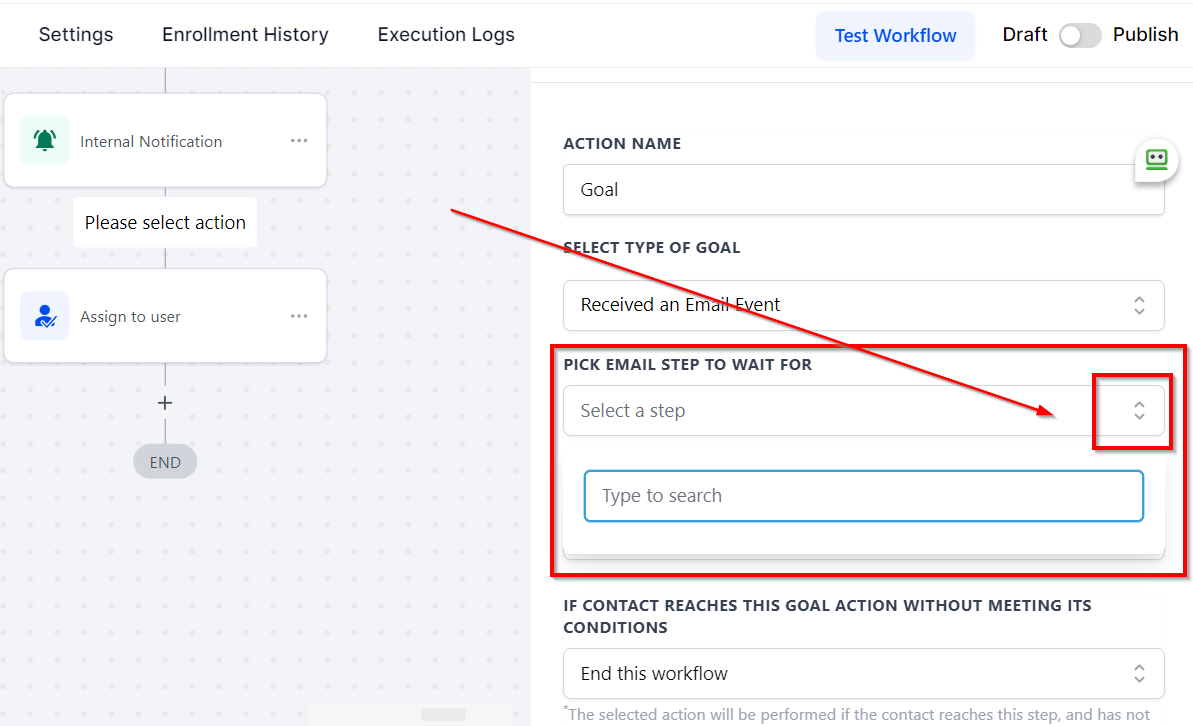1193x726 pixels.
Task: Click the Internal Notification bell icon
Action: 45,141
